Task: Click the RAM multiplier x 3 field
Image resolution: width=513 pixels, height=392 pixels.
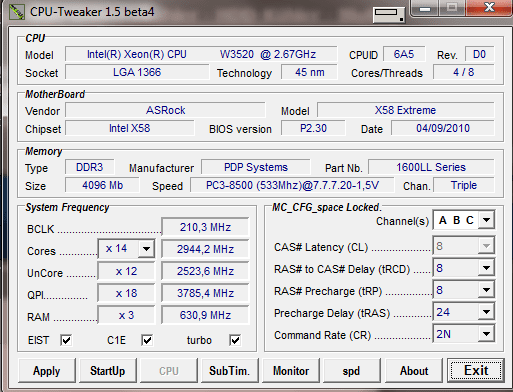Action: pos(126,315)
